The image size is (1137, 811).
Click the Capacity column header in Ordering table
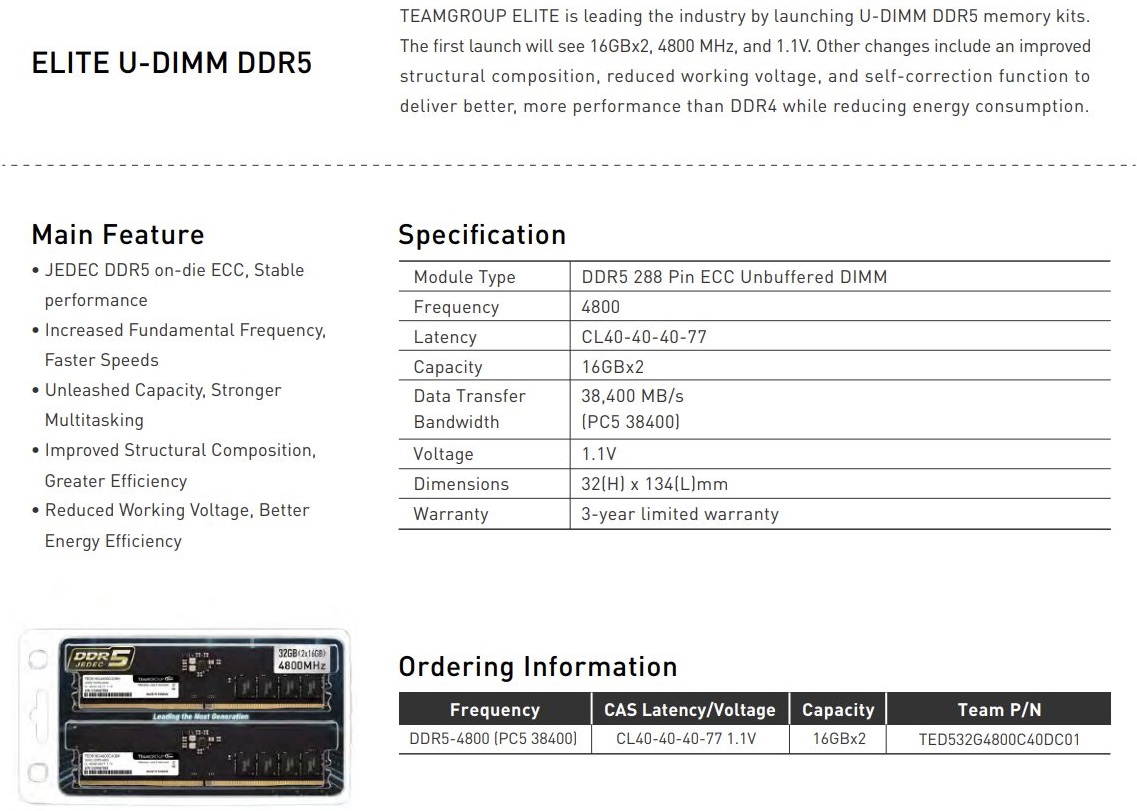[838, 709]
